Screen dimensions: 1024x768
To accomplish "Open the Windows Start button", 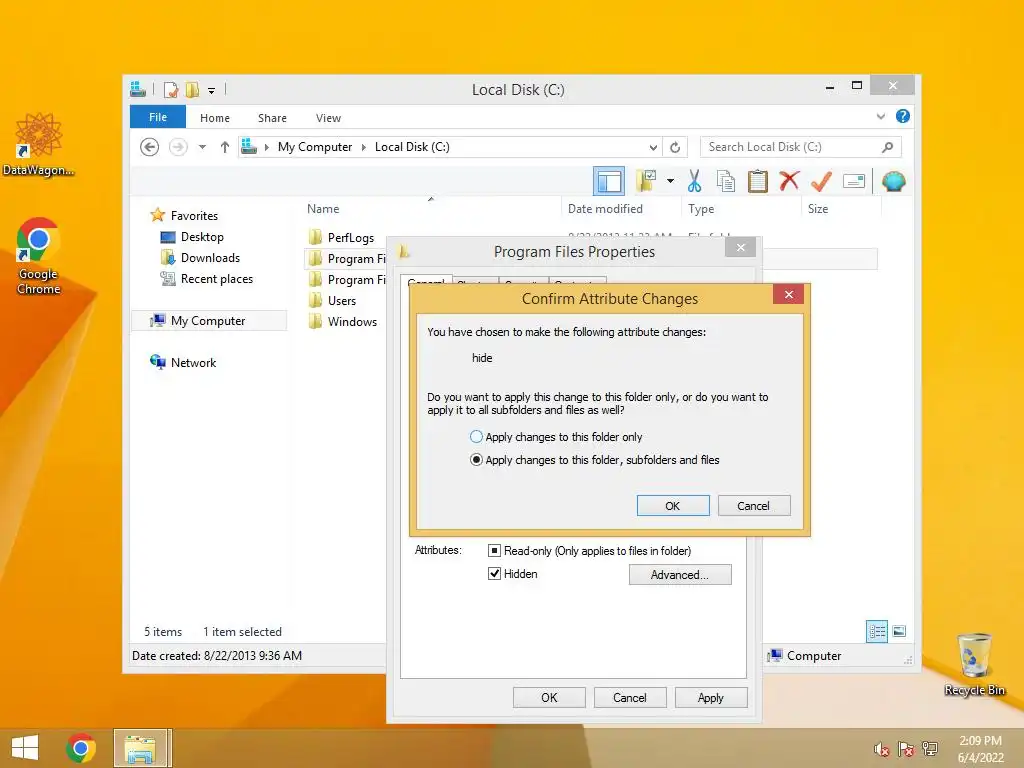I will point(25,748).
